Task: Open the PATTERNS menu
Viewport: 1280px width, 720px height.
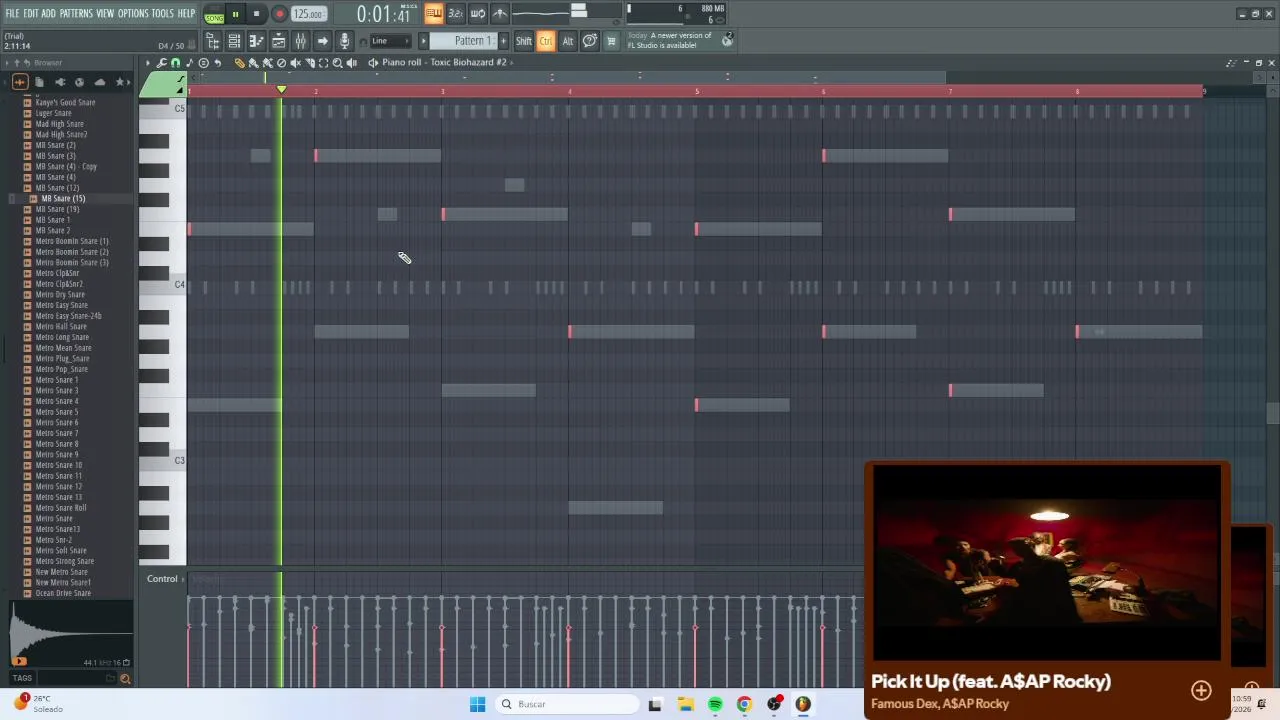Action: [76, 13]
